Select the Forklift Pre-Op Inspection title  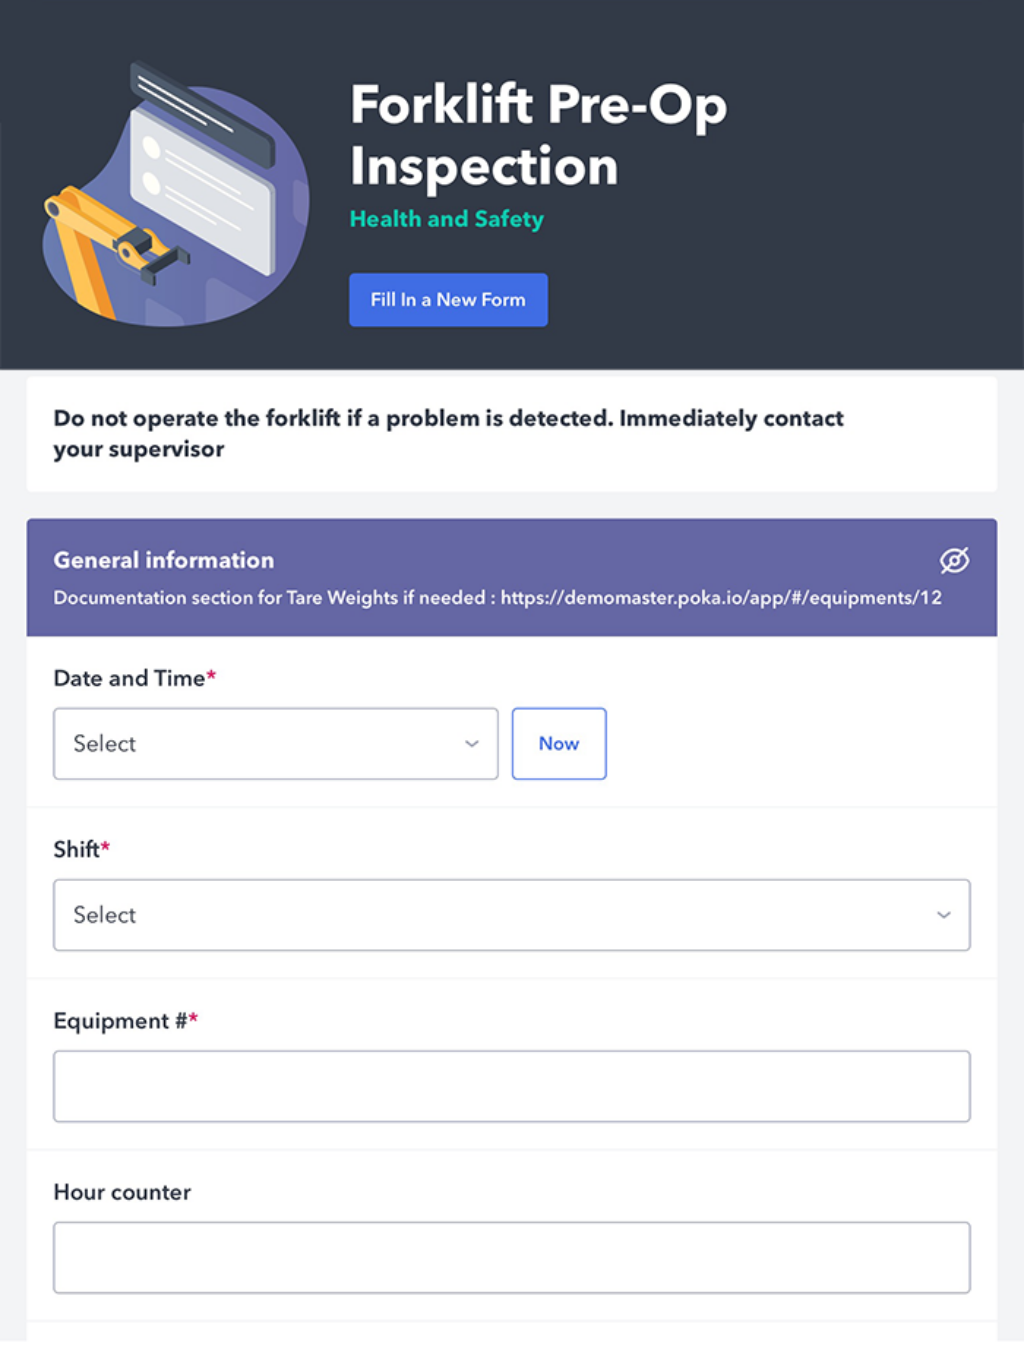(537, 135)
